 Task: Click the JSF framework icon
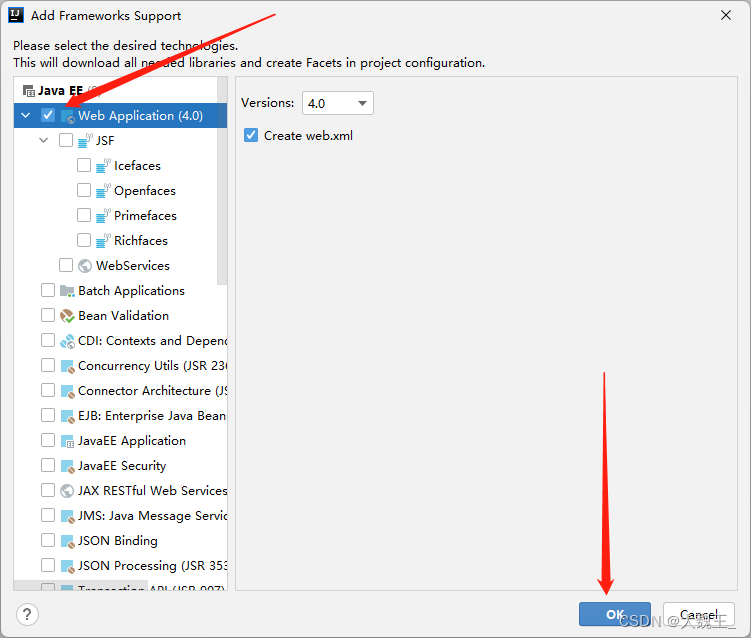(85, 141)
